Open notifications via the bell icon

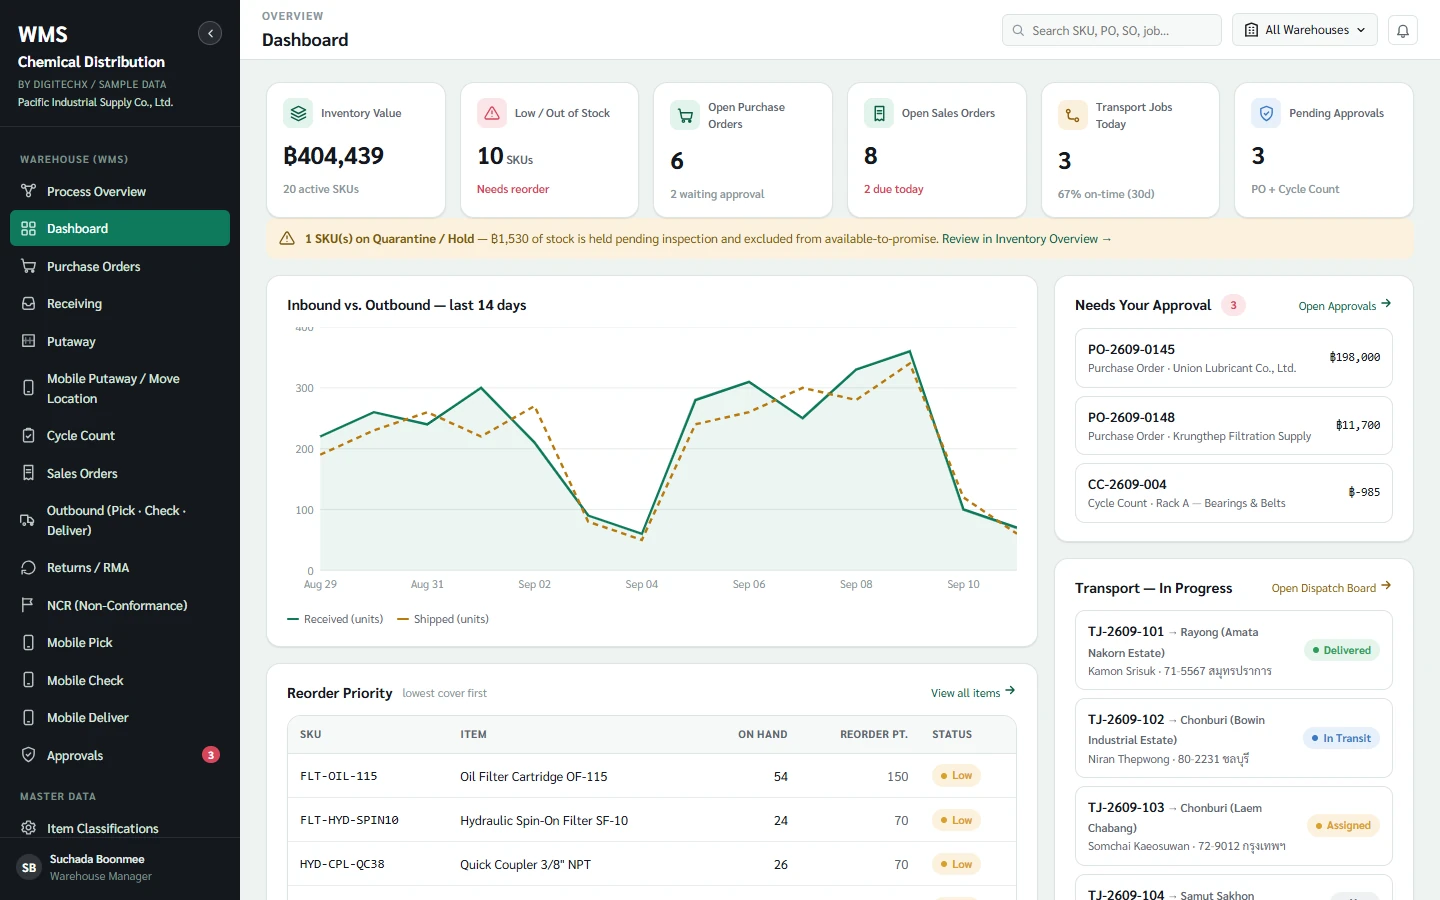pyautogui.click(x=1403, y=30)
